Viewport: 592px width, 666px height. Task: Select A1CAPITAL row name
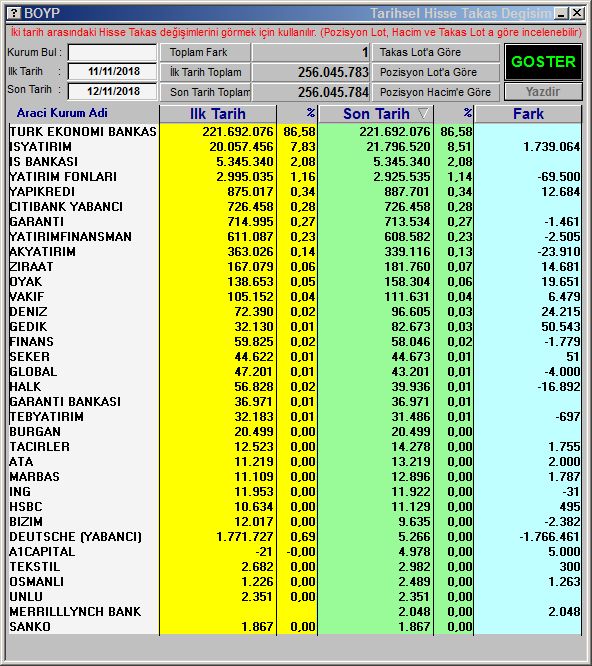click(42, 552)
